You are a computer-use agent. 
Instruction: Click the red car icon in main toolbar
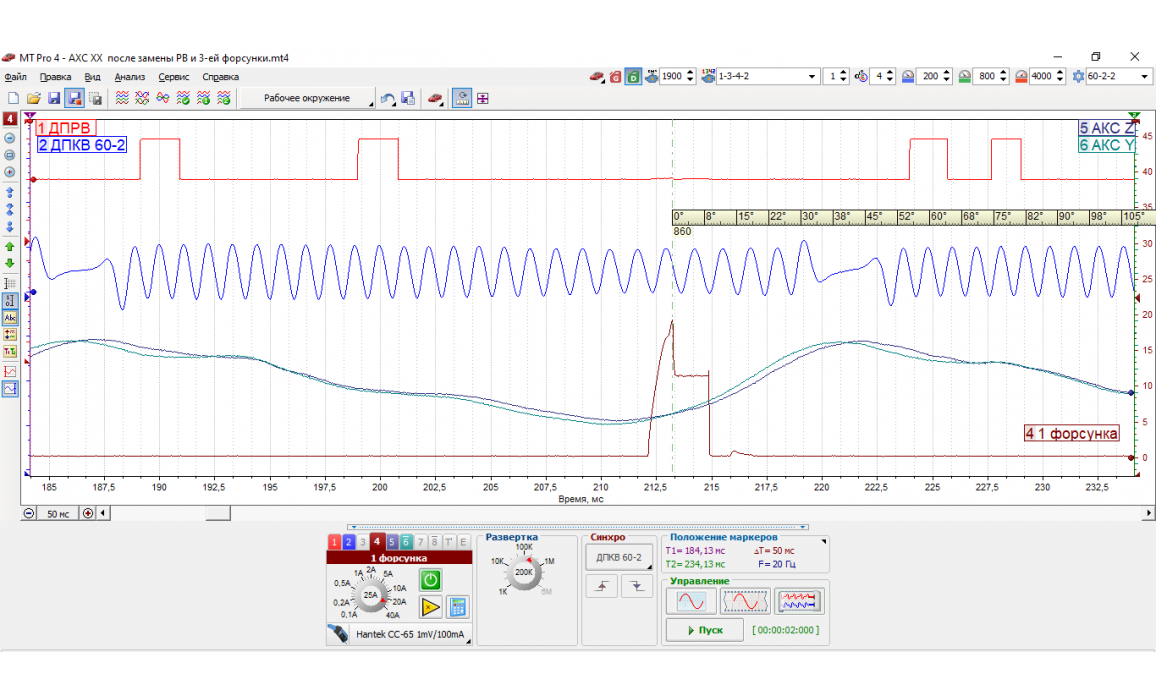(435, 98)
